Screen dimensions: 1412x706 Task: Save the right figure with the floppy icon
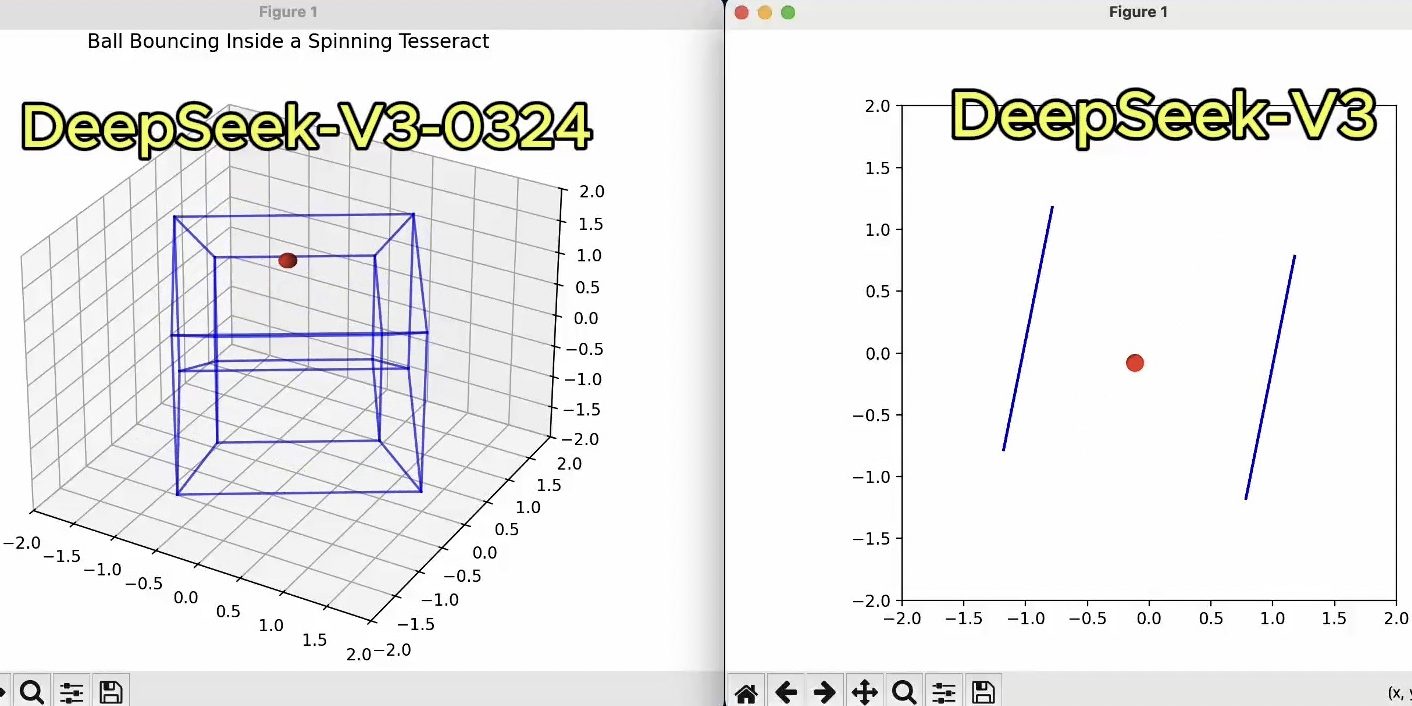click(983, 692)
